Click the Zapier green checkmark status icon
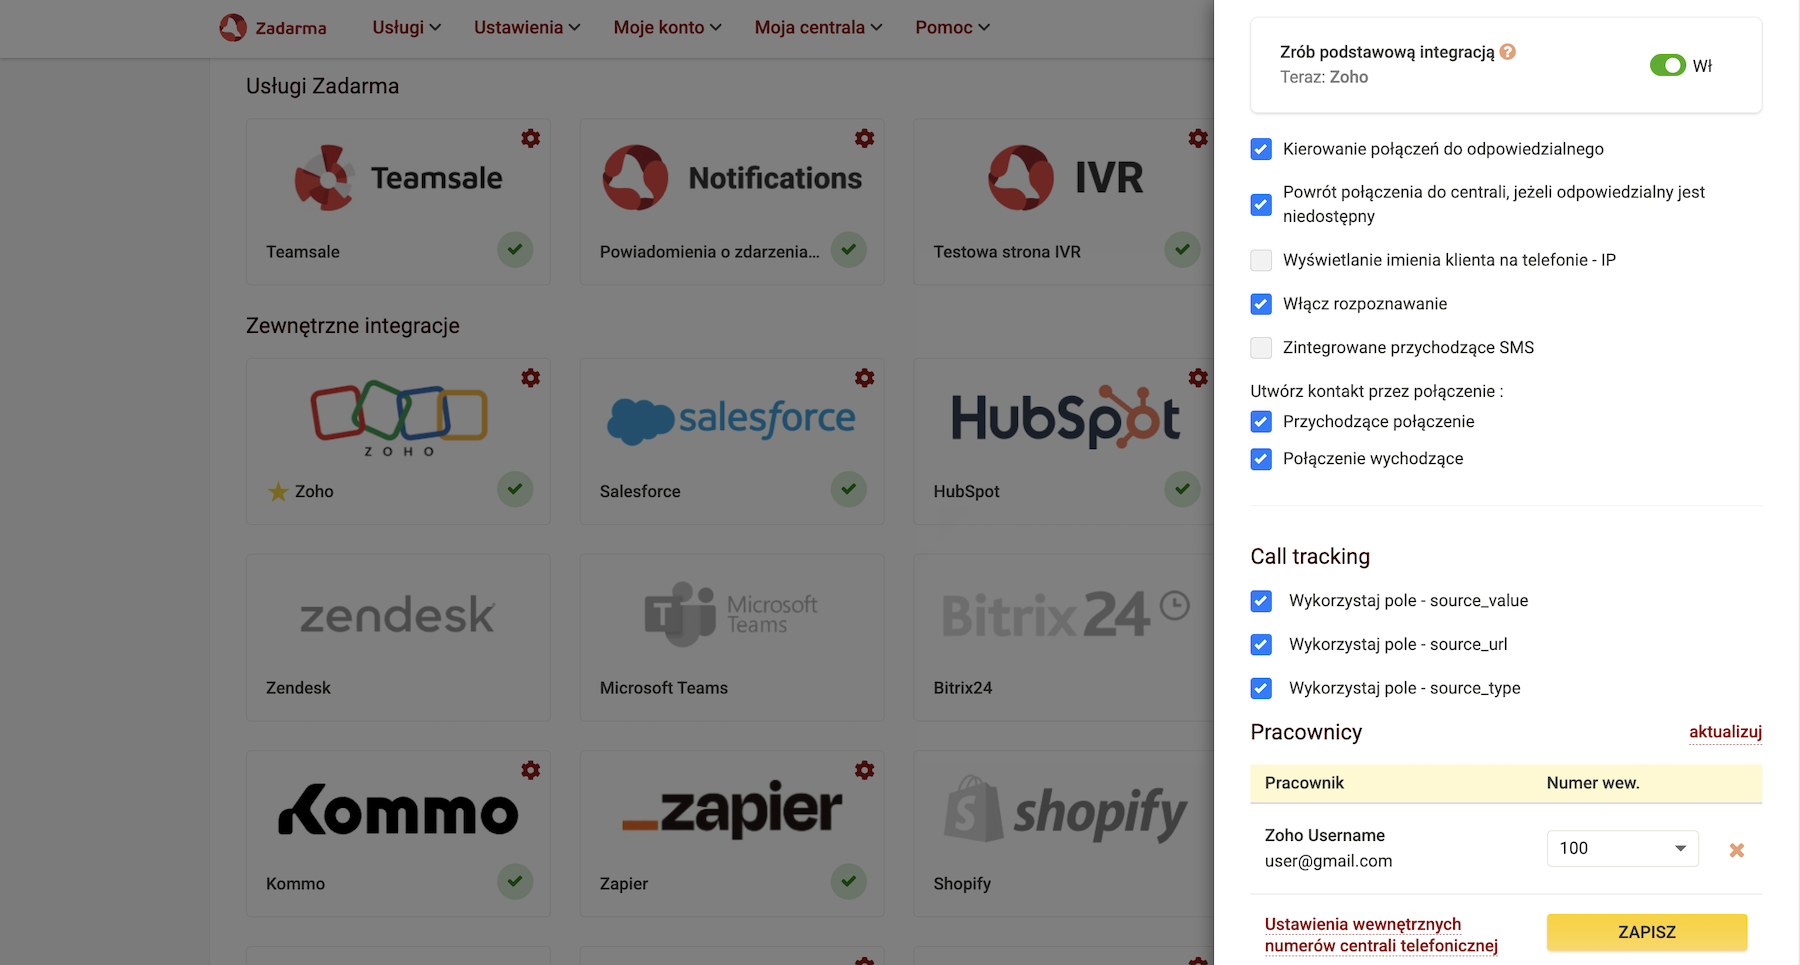Image resolution: width=1800 pixels, height=965 pixels. pyautogui.click(x=849, y=881)
